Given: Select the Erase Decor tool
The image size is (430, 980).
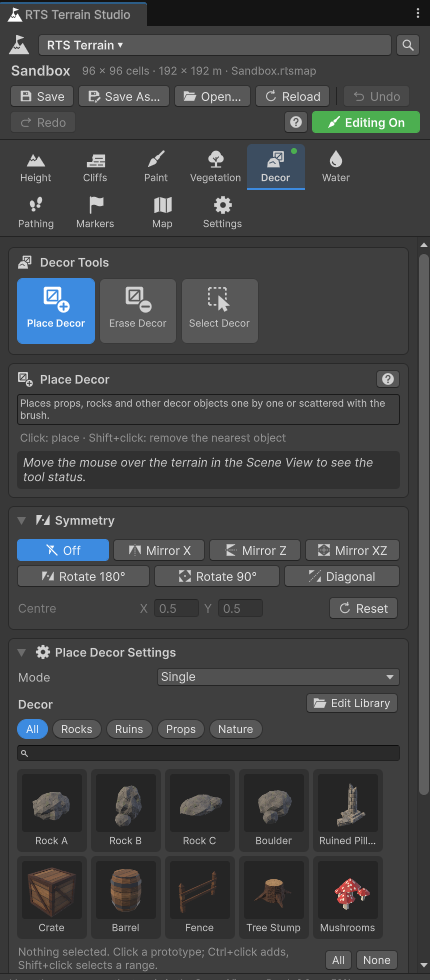Looking at the screenshot, I should (x=138, y=311).
